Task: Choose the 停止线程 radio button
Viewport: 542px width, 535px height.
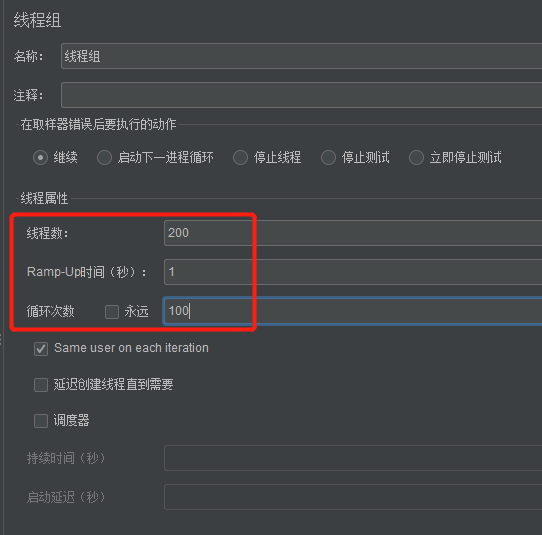Action: 240,158
